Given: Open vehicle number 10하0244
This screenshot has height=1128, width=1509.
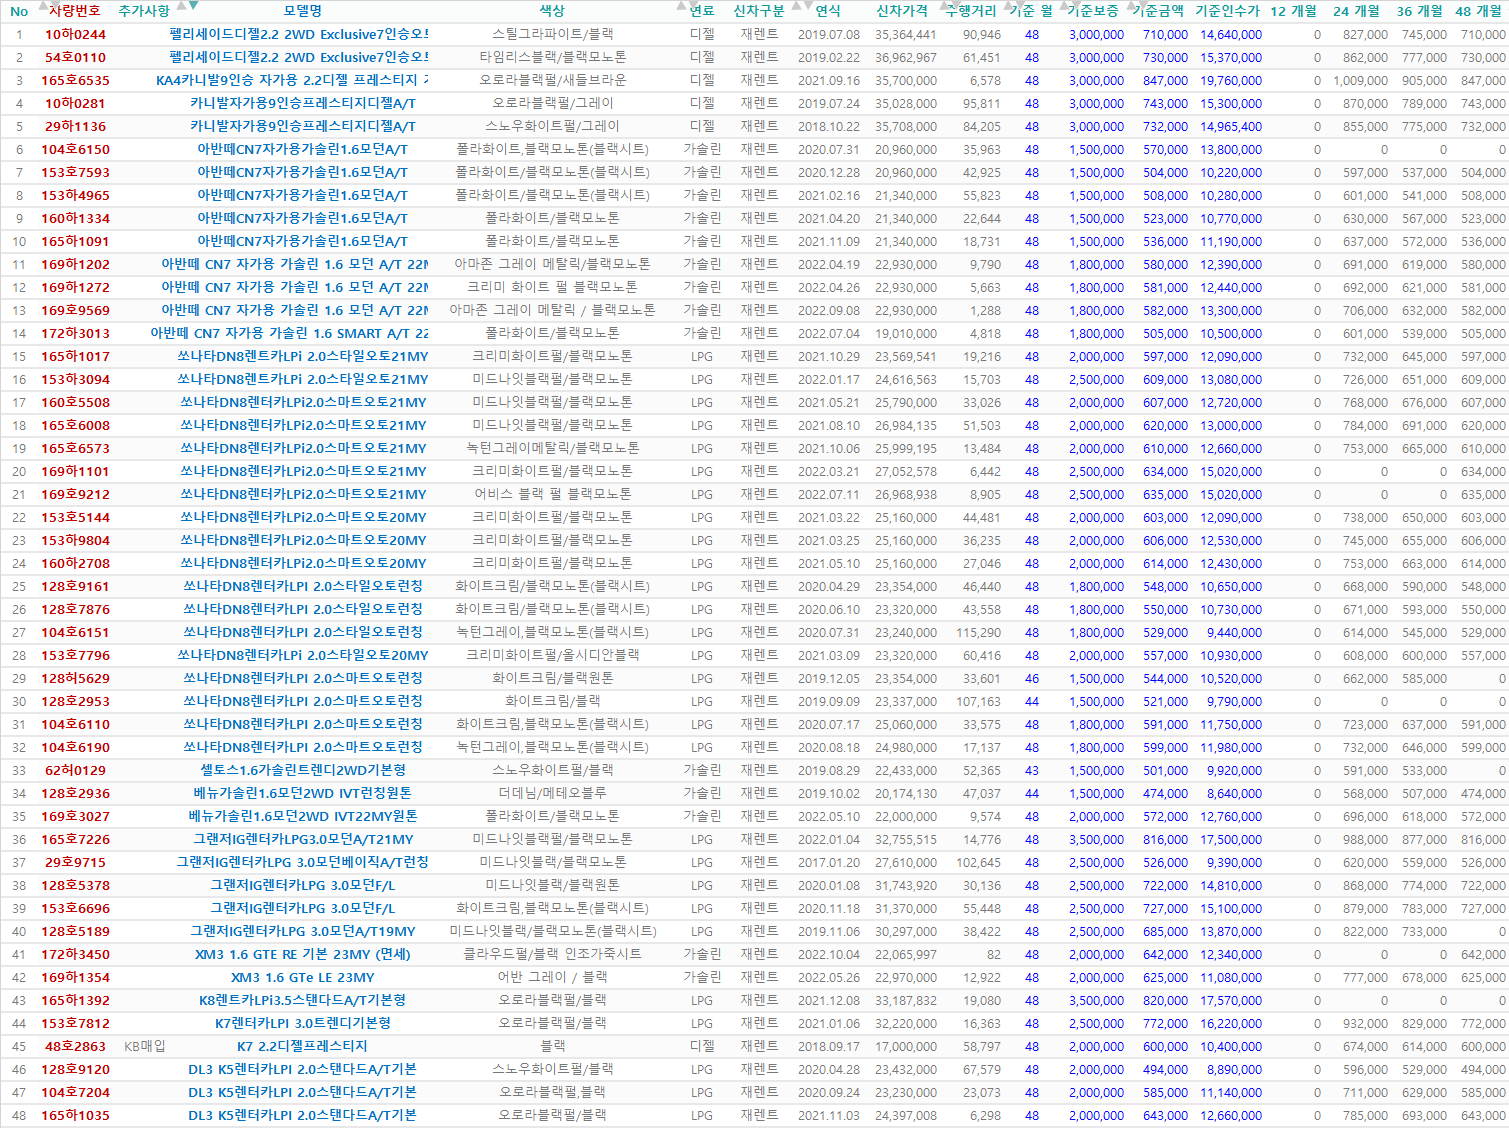Looking at the screenshot, I should click(75, 35).
